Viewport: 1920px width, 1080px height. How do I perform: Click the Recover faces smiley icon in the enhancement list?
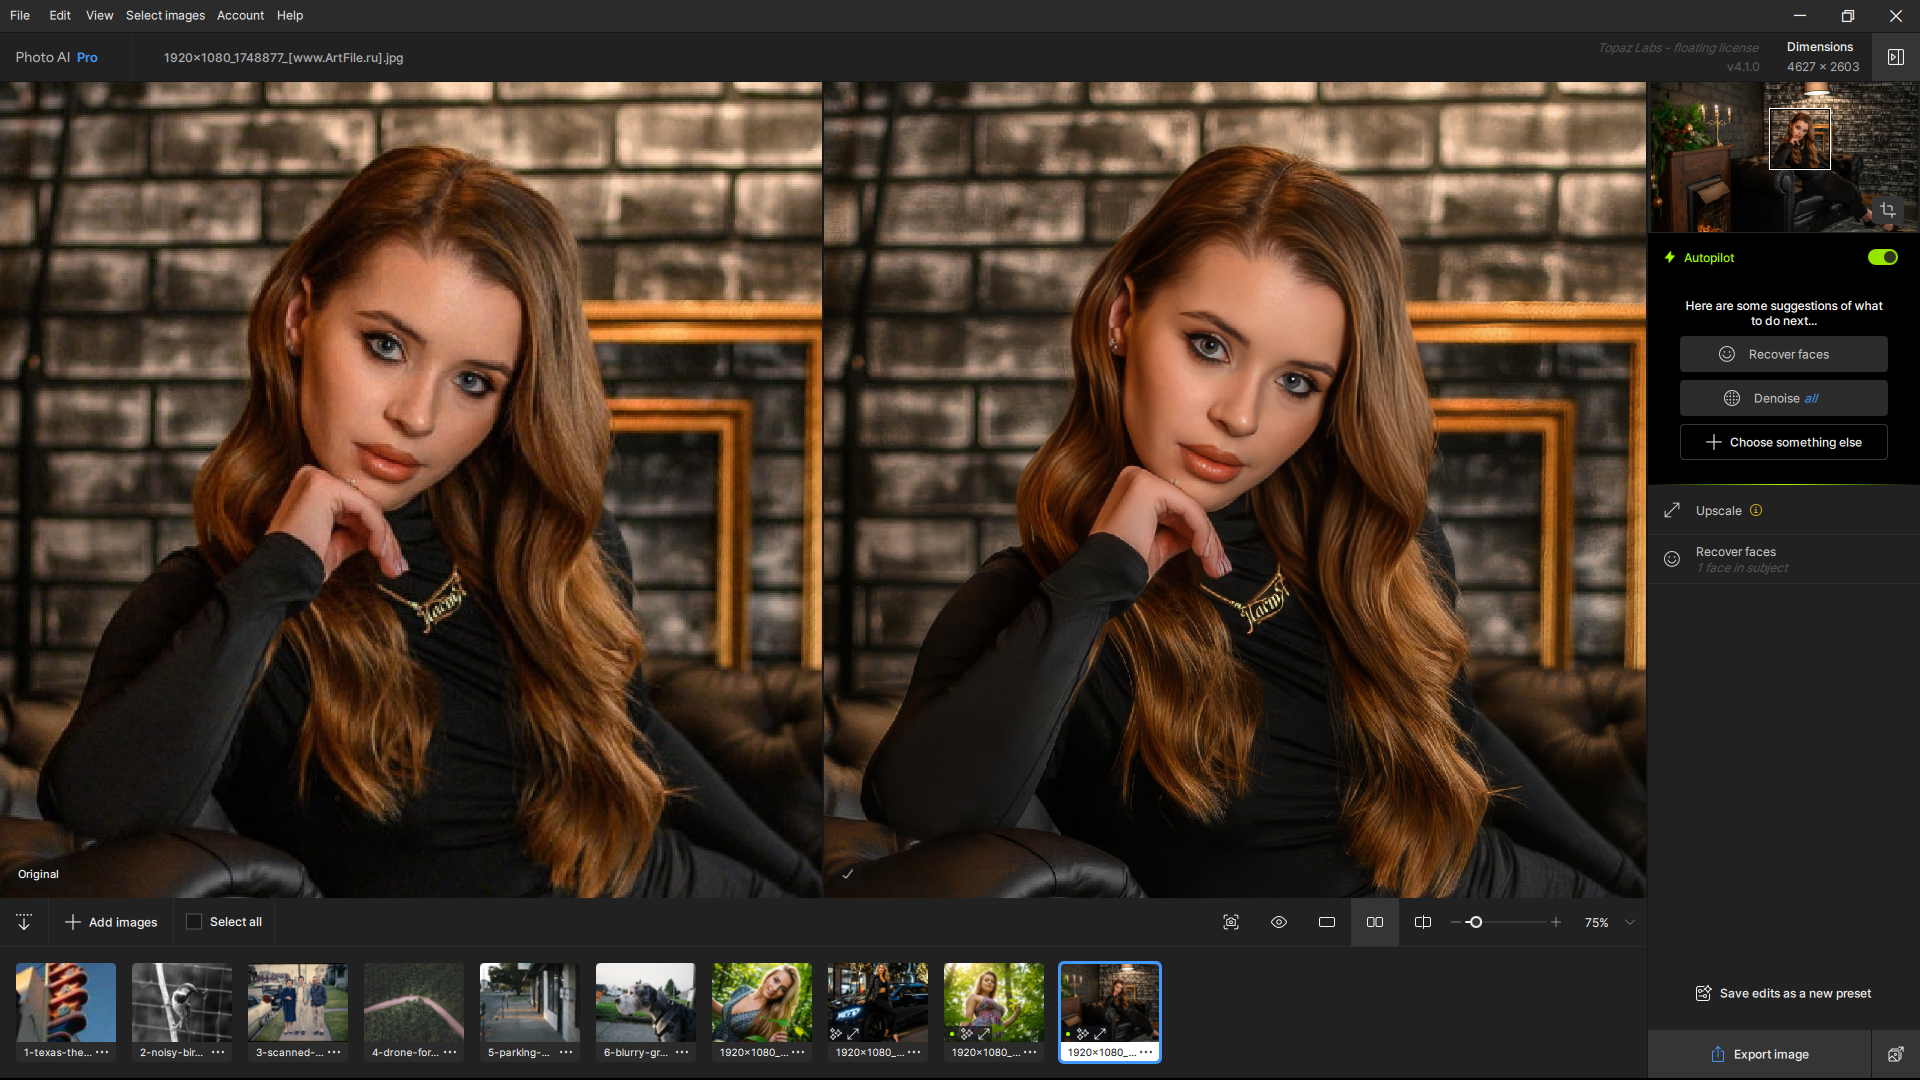[1672, 559]
